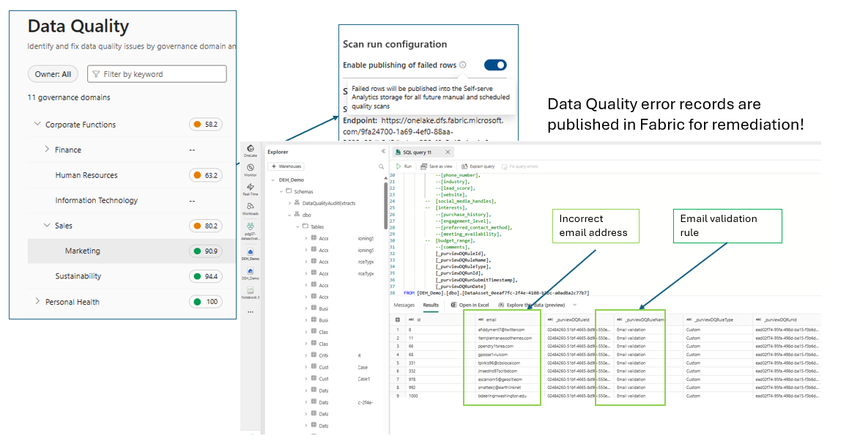This screenshot has height=447, width=860.
Task: Click Explain query in the toolbar
Action: [x=478, y=166]
